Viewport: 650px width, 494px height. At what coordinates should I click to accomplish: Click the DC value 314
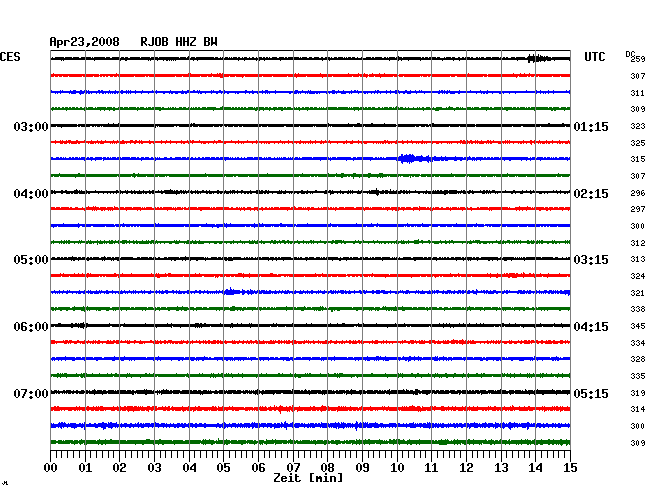638,409
